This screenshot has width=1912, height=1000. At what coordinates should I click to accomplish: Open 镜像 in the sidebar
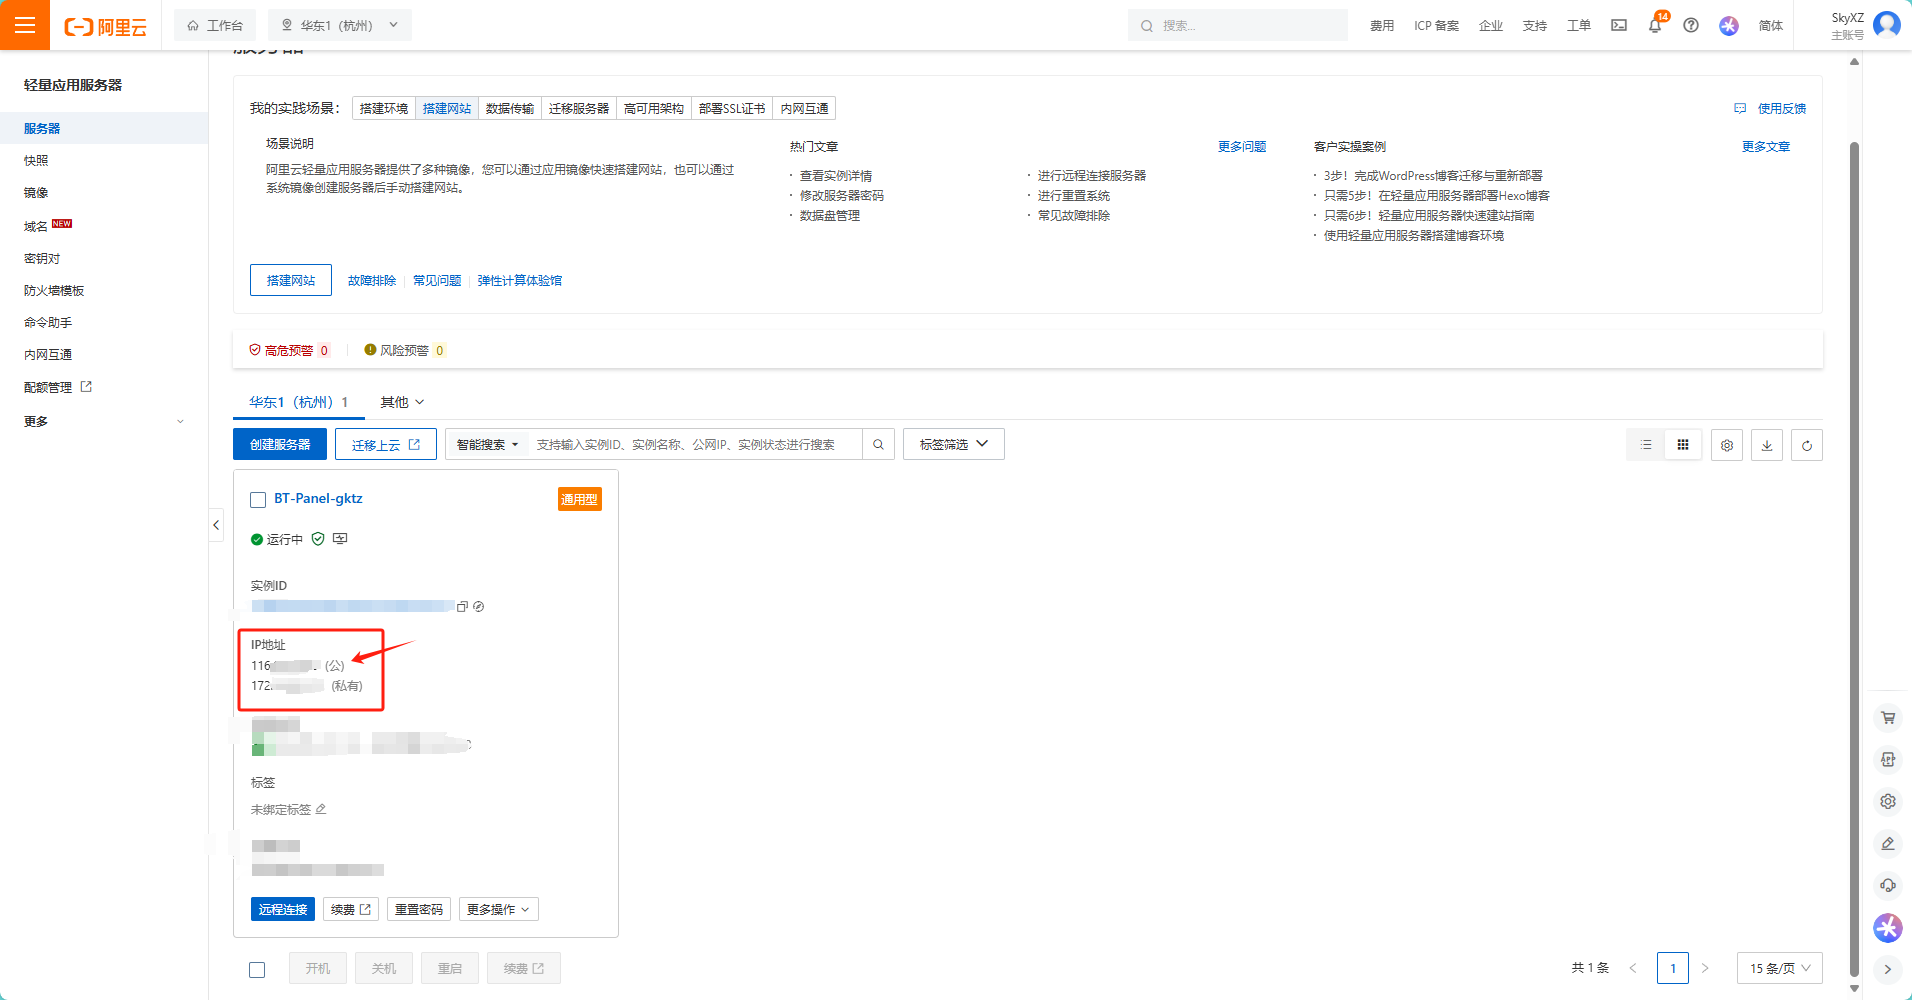click(x=36, y=192)
